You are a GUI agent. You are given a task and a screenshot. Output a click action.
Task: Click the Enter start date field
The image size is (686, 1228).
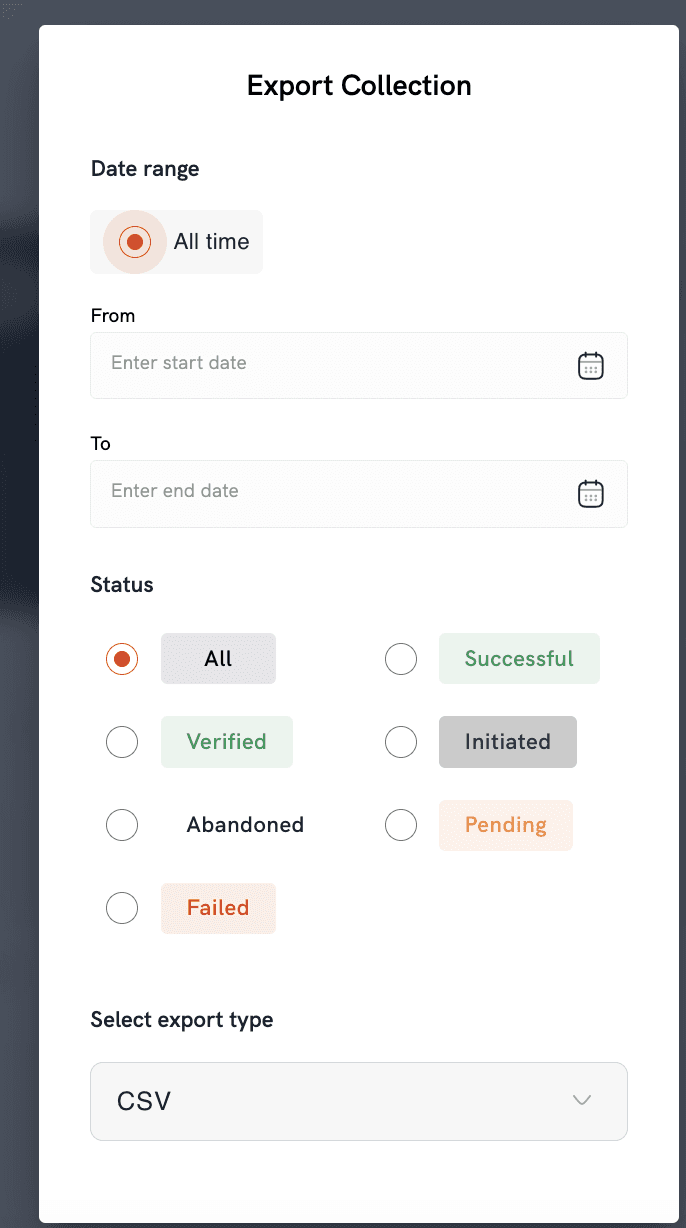(x=359, y=366)
